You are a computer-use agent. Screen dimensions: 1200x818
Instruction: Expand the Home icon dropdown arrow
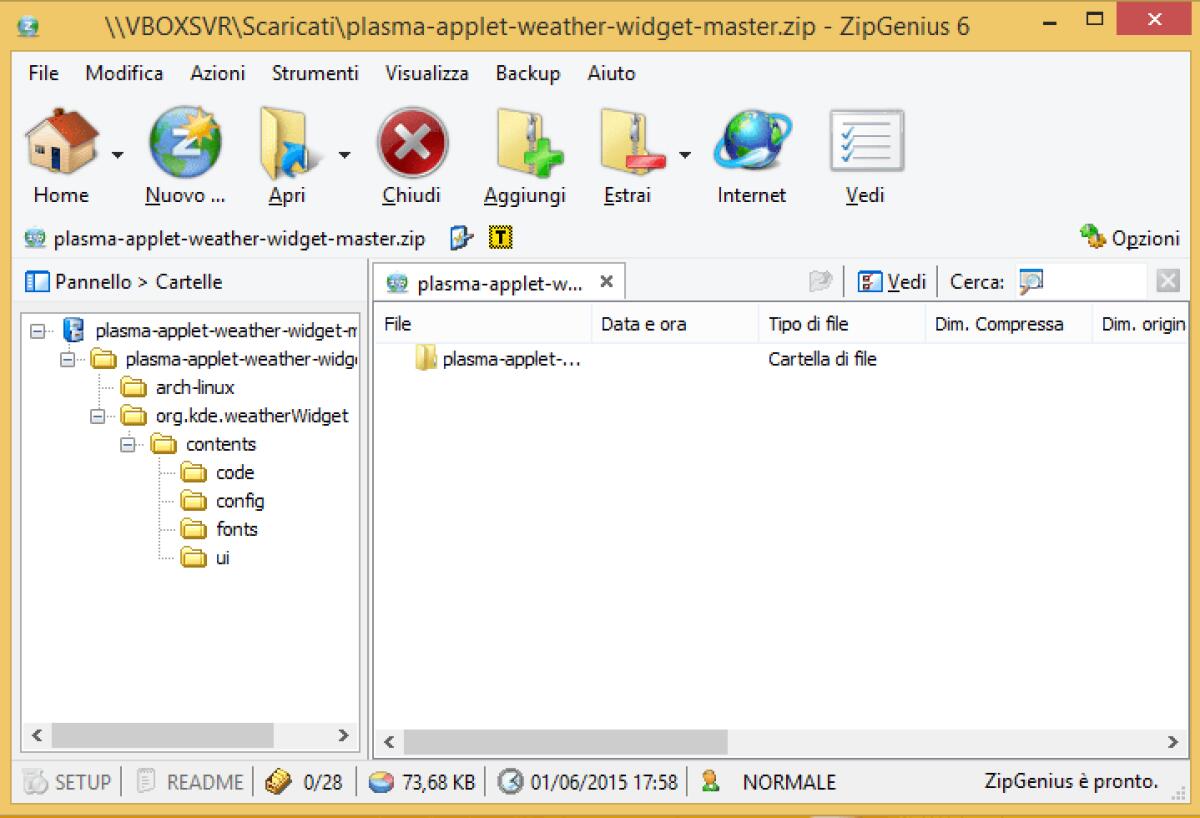[x=117, y=156]
